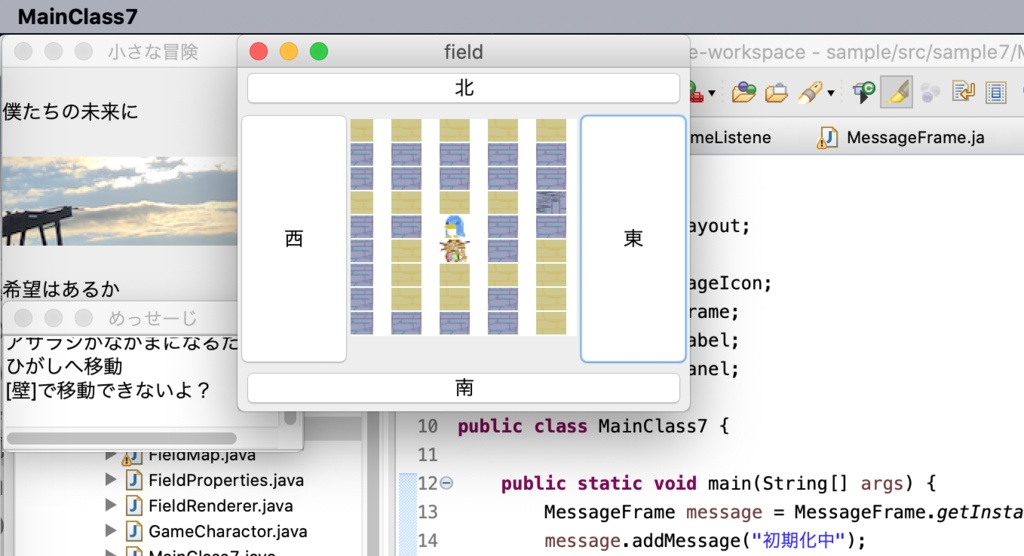Image resolution: width=1024 pixels, height=556 pixels.
Task: Click the green zoom button of the field window
Action: (x=319, y=52)
